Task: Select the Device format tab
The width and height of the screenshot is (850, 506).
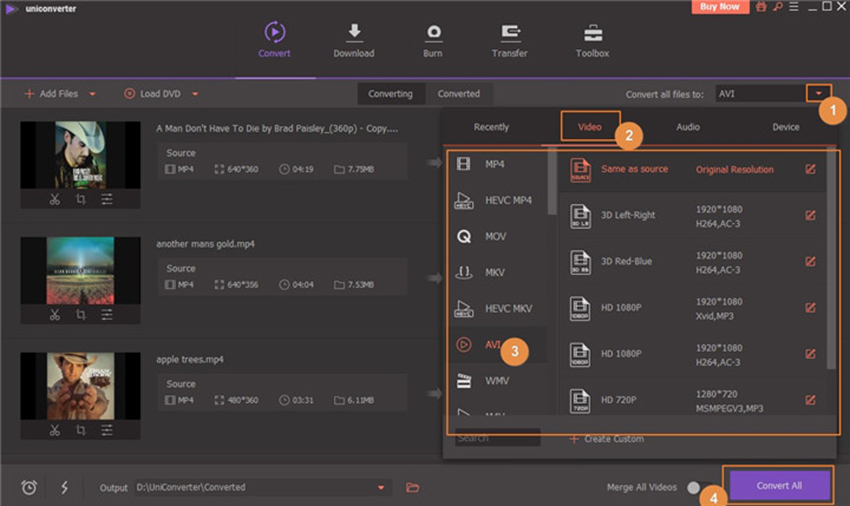Action: (785, 127)
